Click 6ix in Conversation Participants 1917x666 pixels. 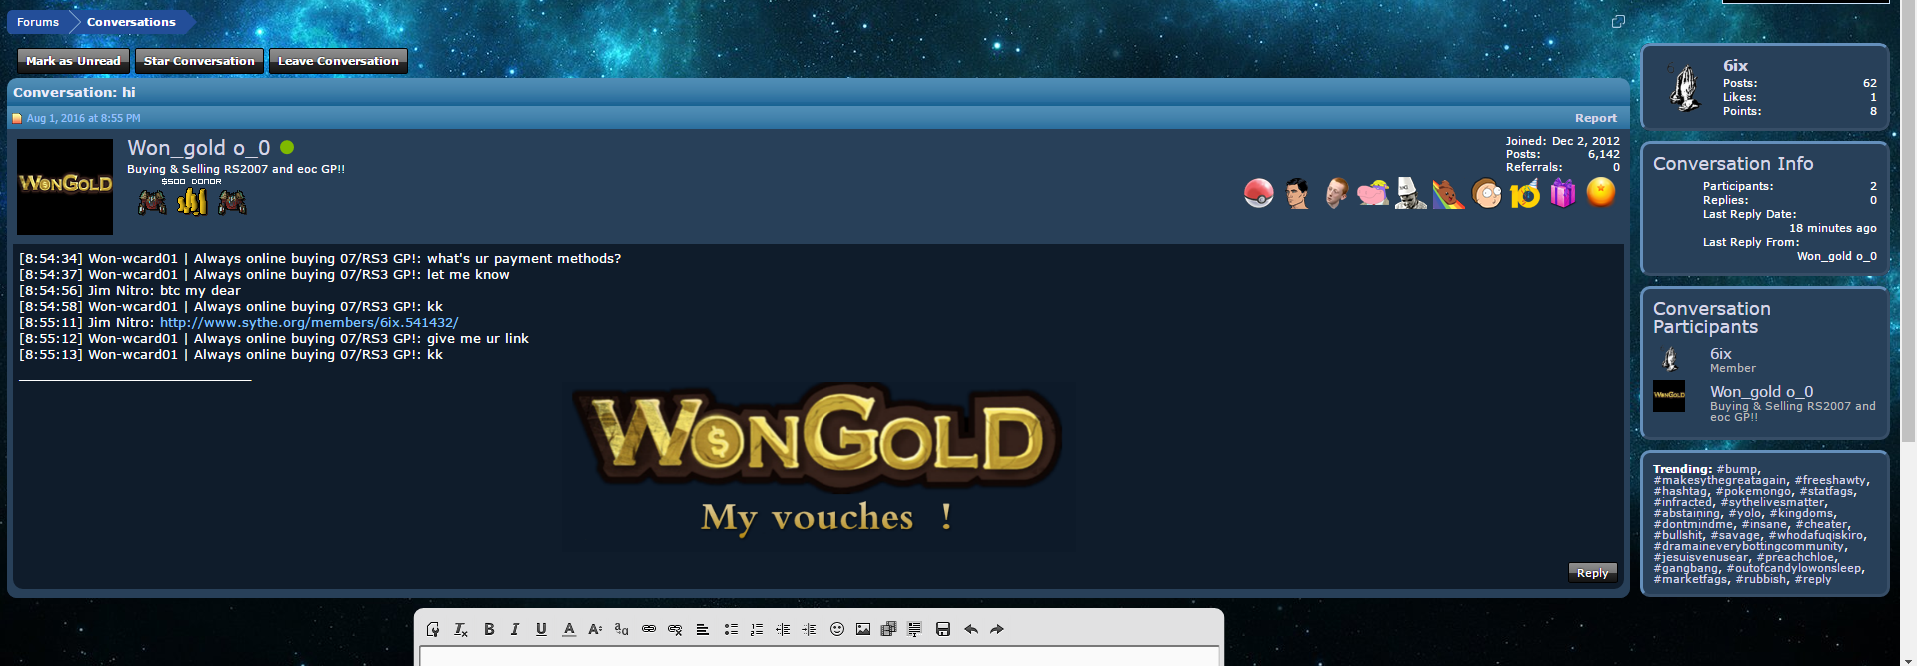[x=1720, y=354]
